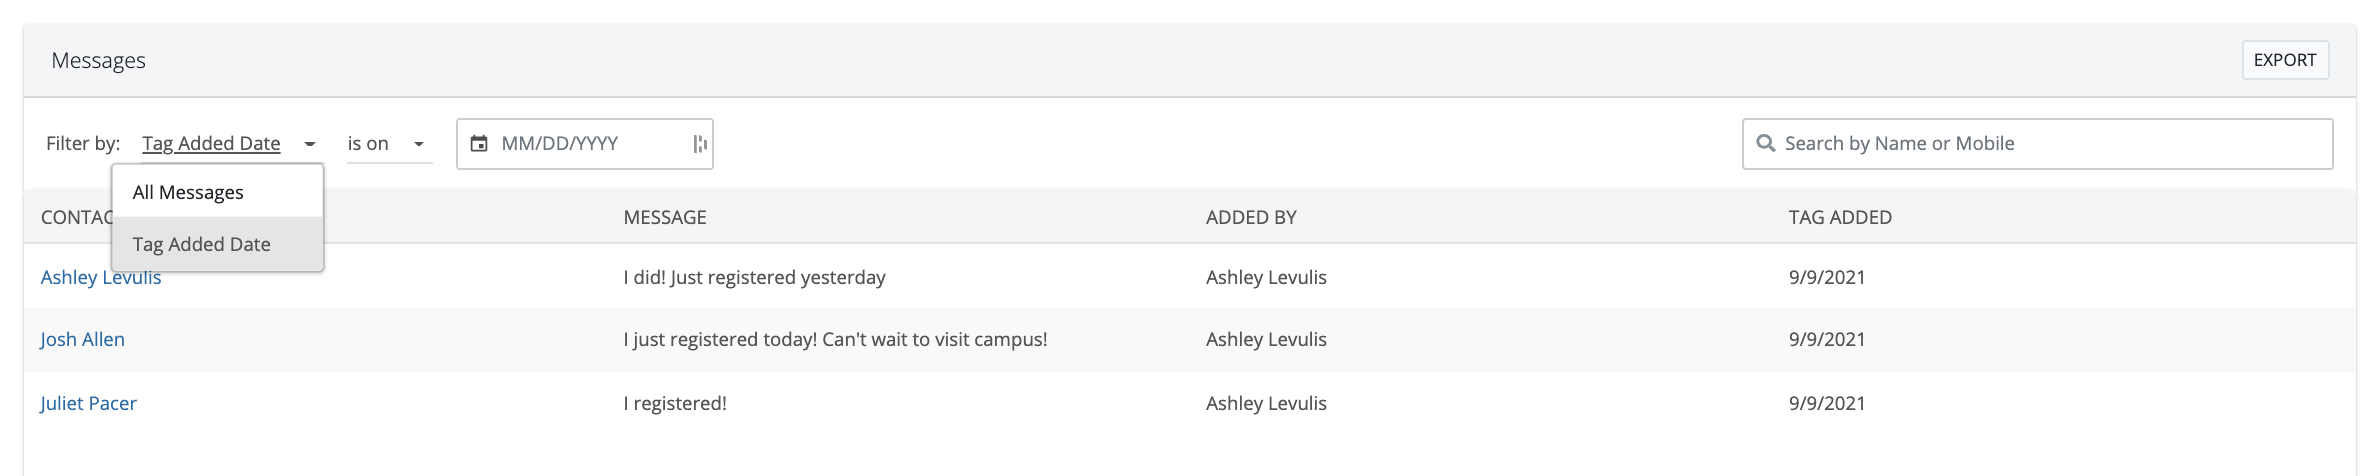Click the MESSAGE column header

click(665, 217)
